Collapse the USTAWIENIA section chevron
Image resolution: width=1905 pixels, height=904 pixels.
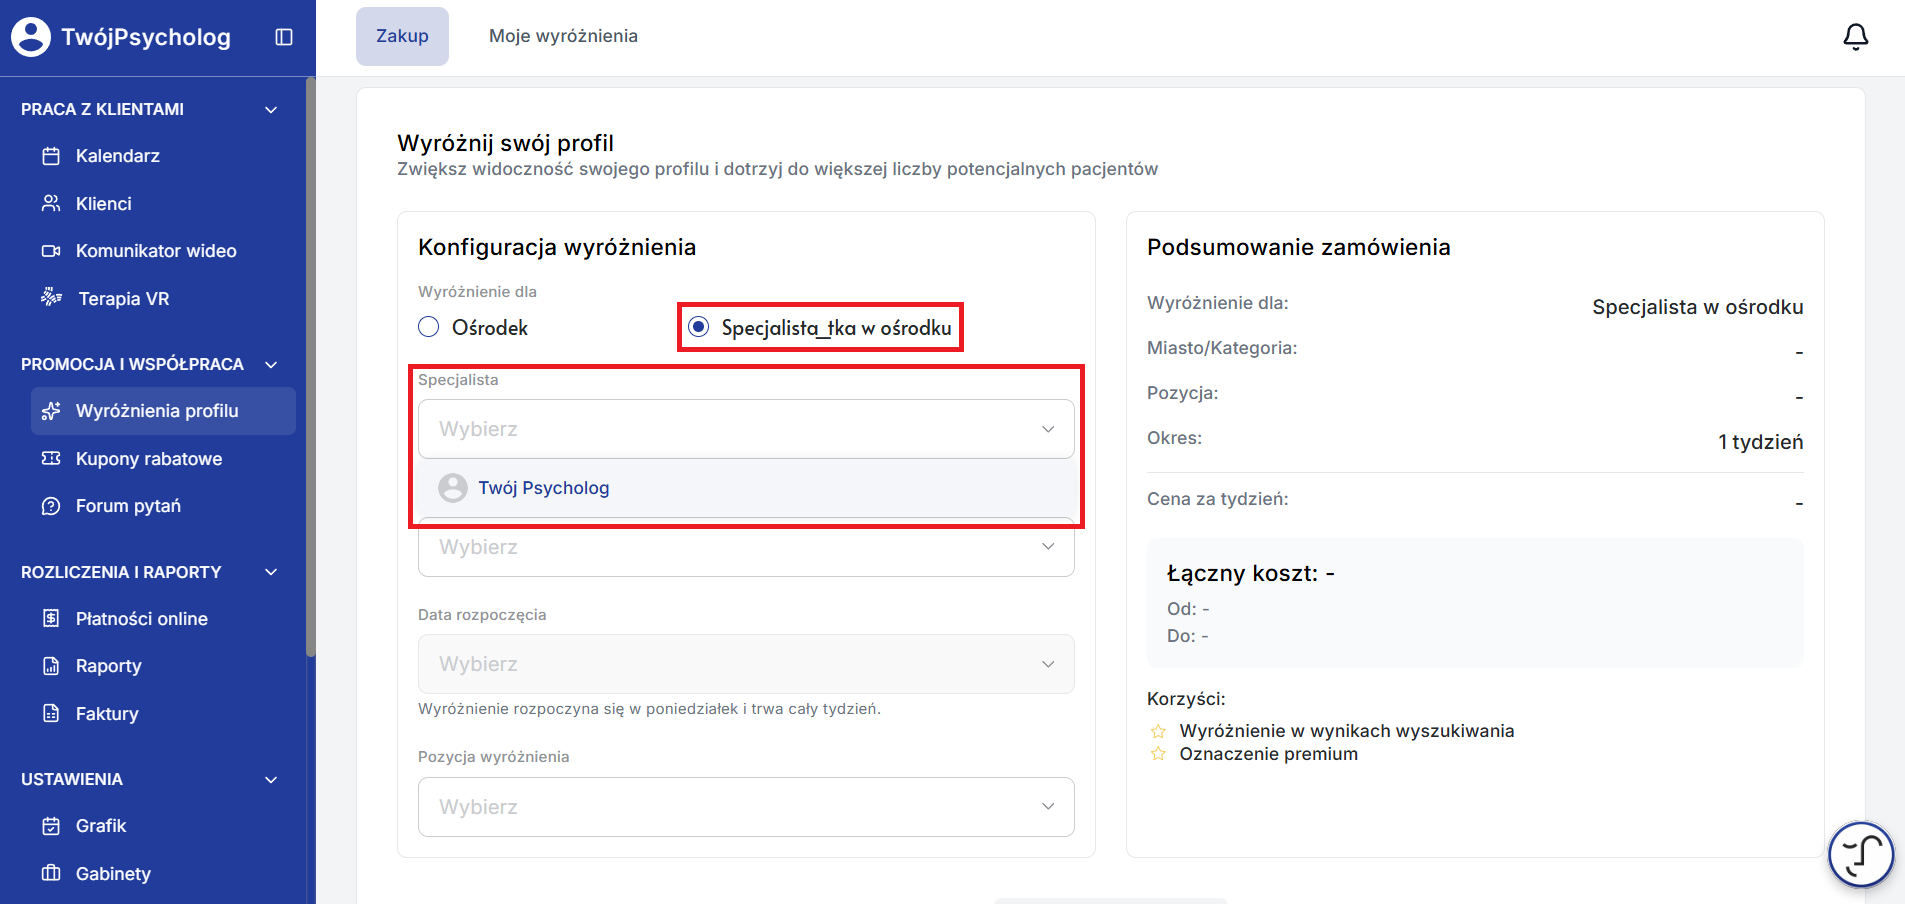pyautogui.click(x=271, y=780)
